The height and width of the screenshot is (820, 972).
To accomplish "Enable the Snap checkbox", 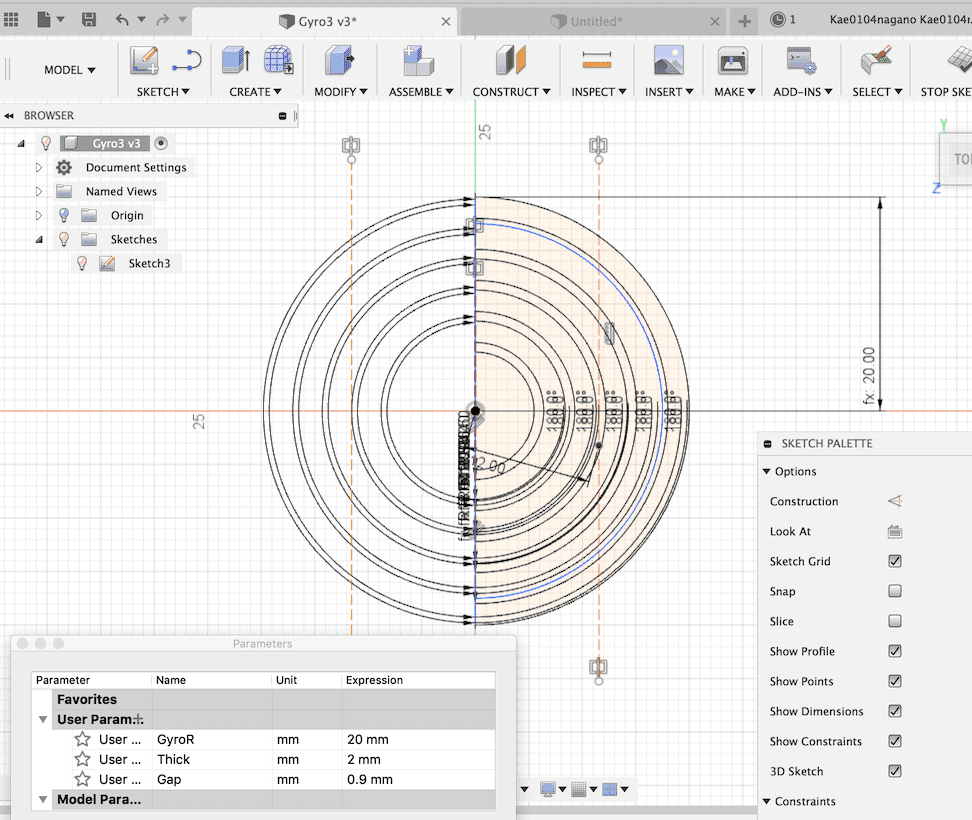I will [895, 591].
